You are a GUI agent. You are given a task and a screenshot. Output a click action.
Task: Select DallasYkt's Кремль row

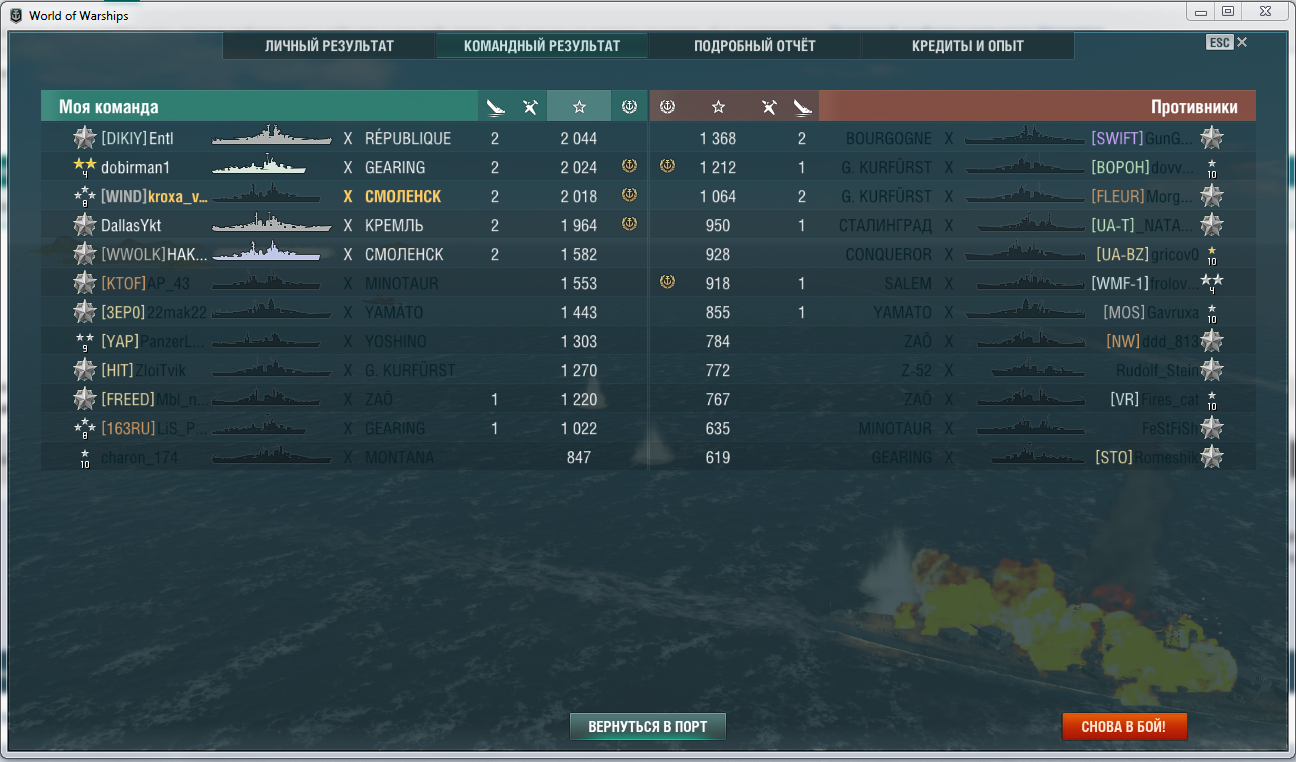(344, 225)
